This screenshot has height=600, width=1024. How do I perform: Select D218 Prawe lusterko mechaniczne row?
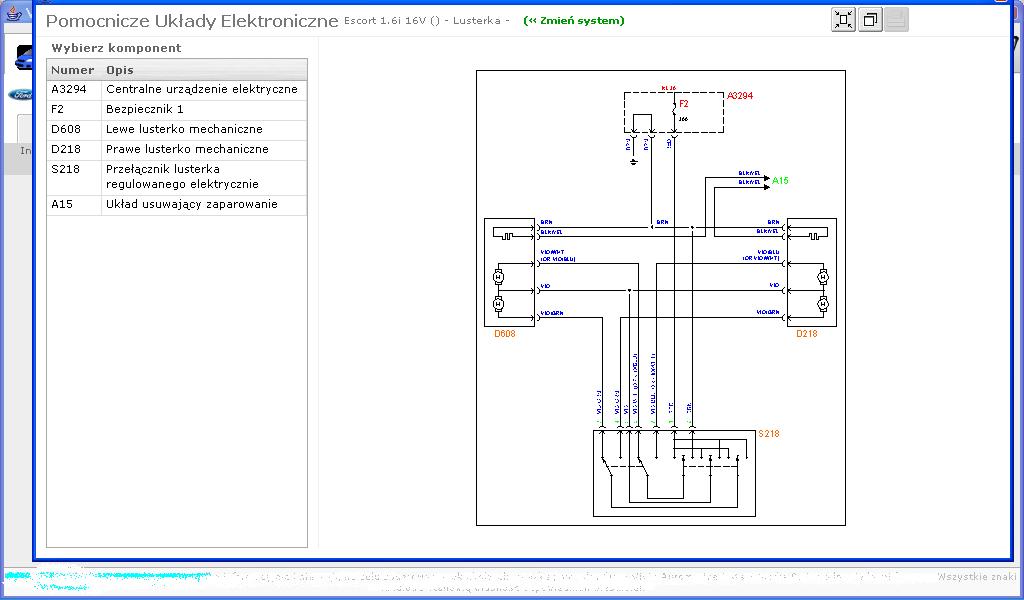[177, 149]
